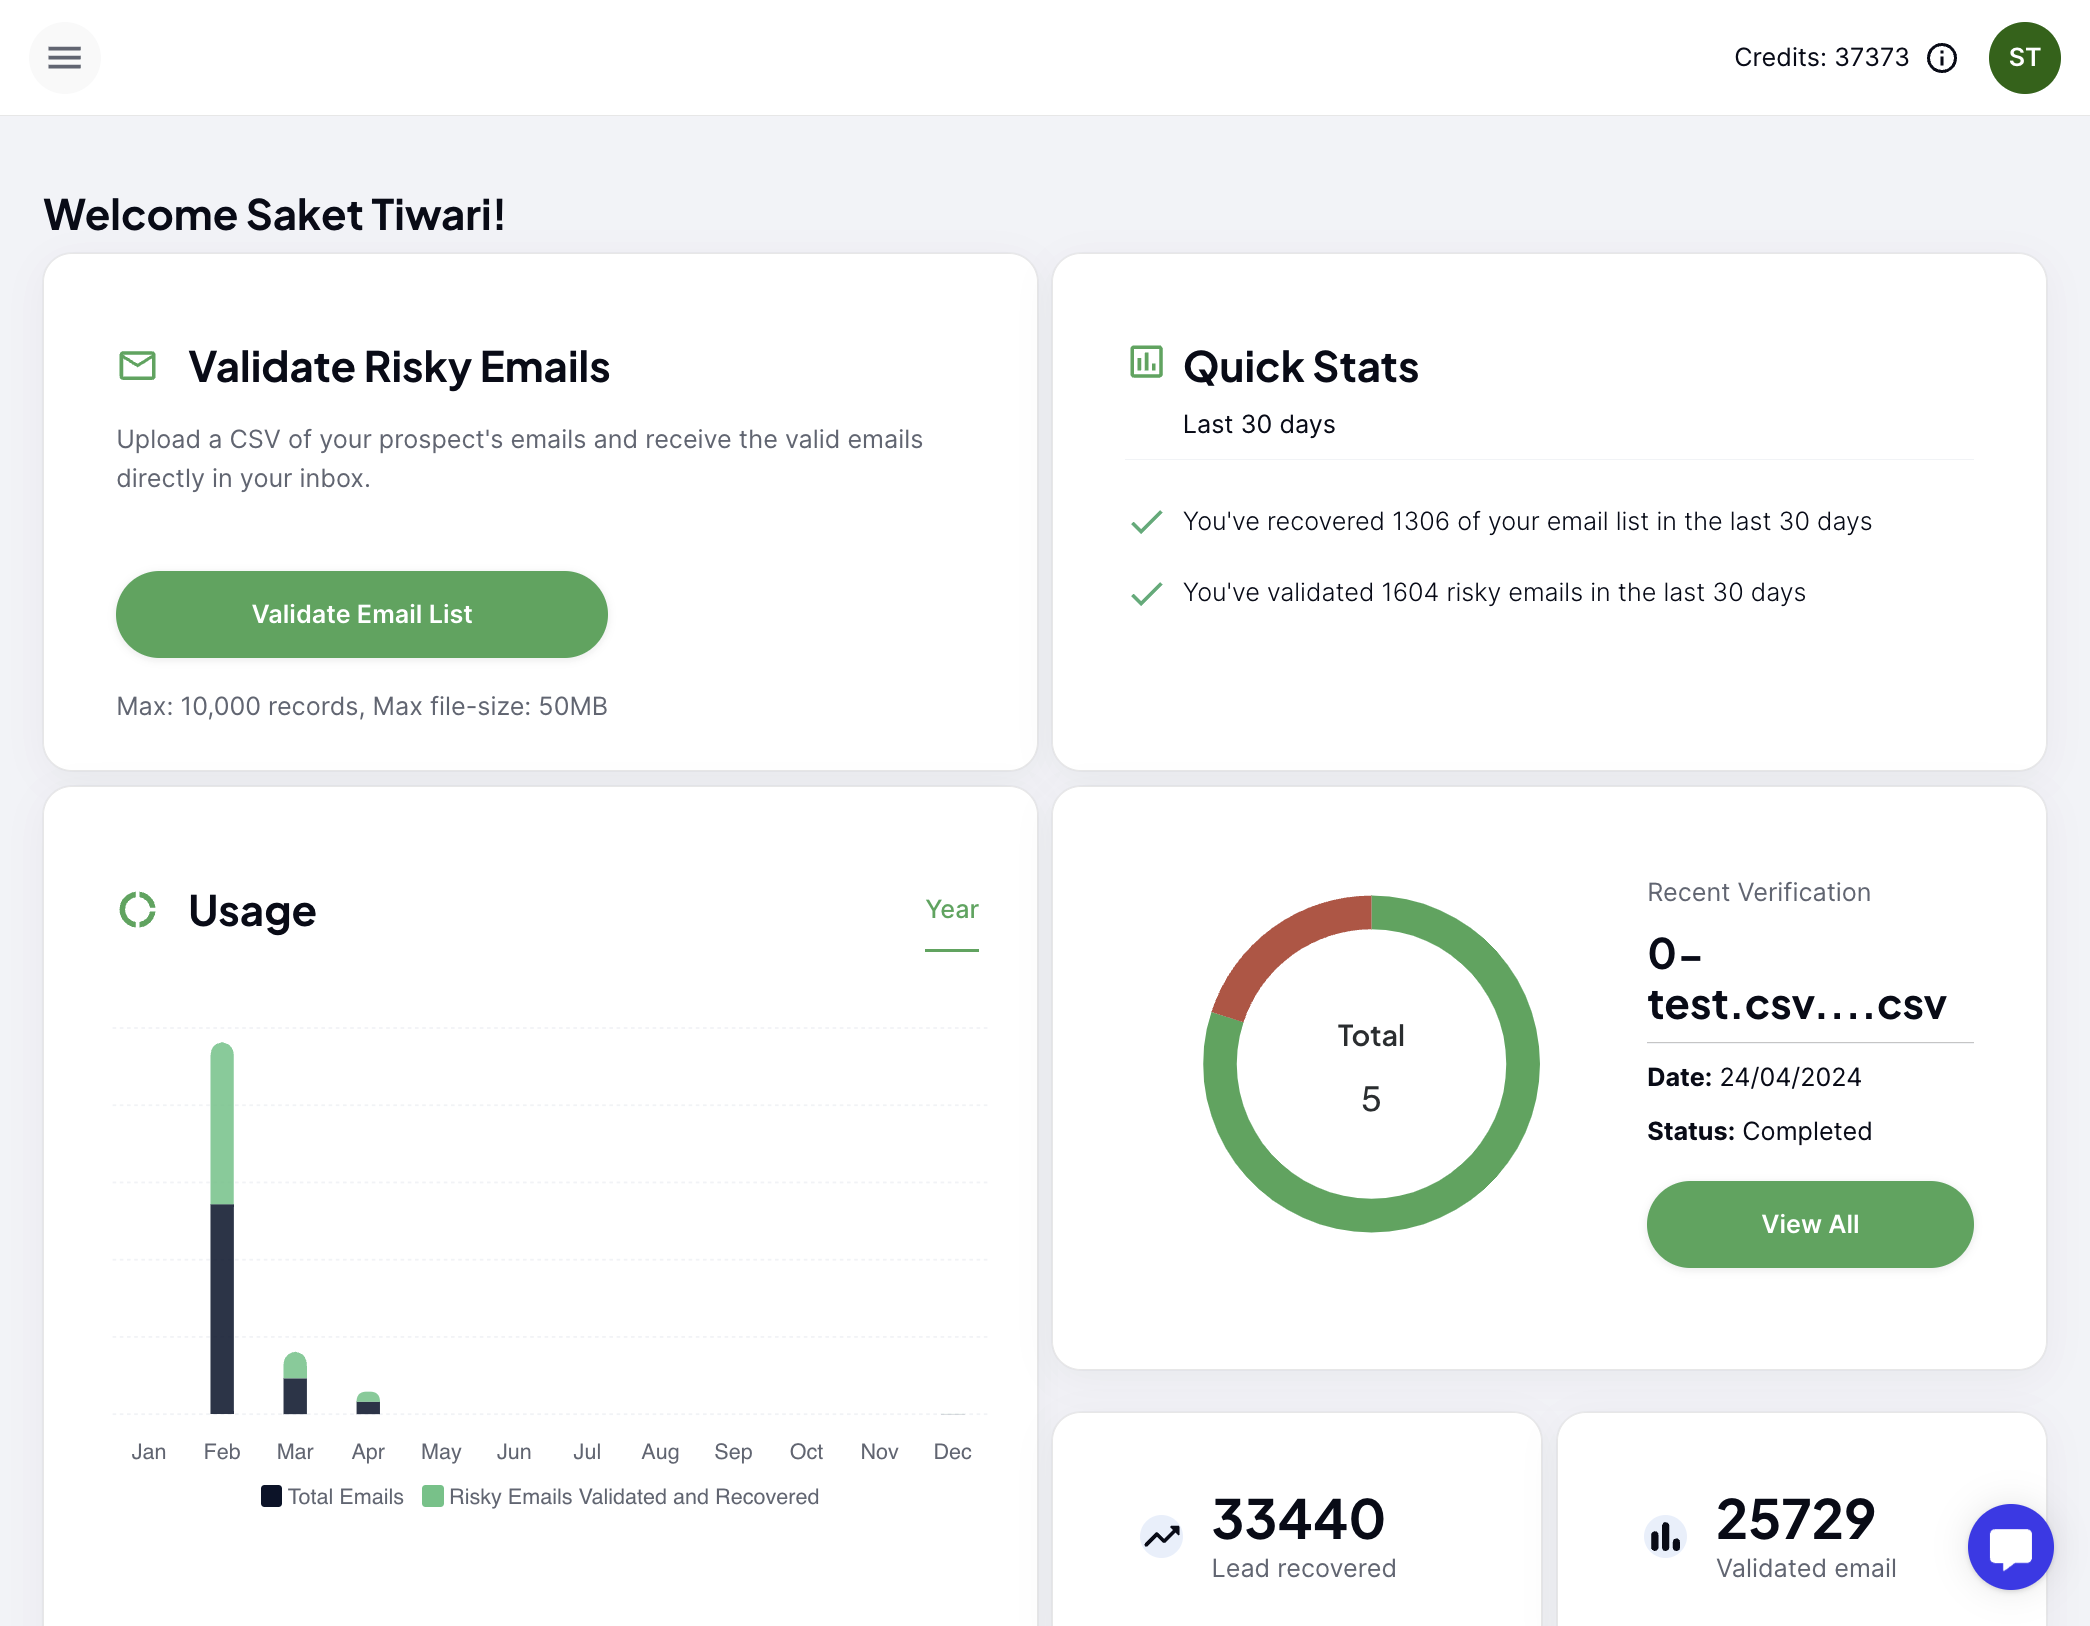The image size is (2090, 1626).
Task: Click the credits info icon
Action: (1942, 58)
